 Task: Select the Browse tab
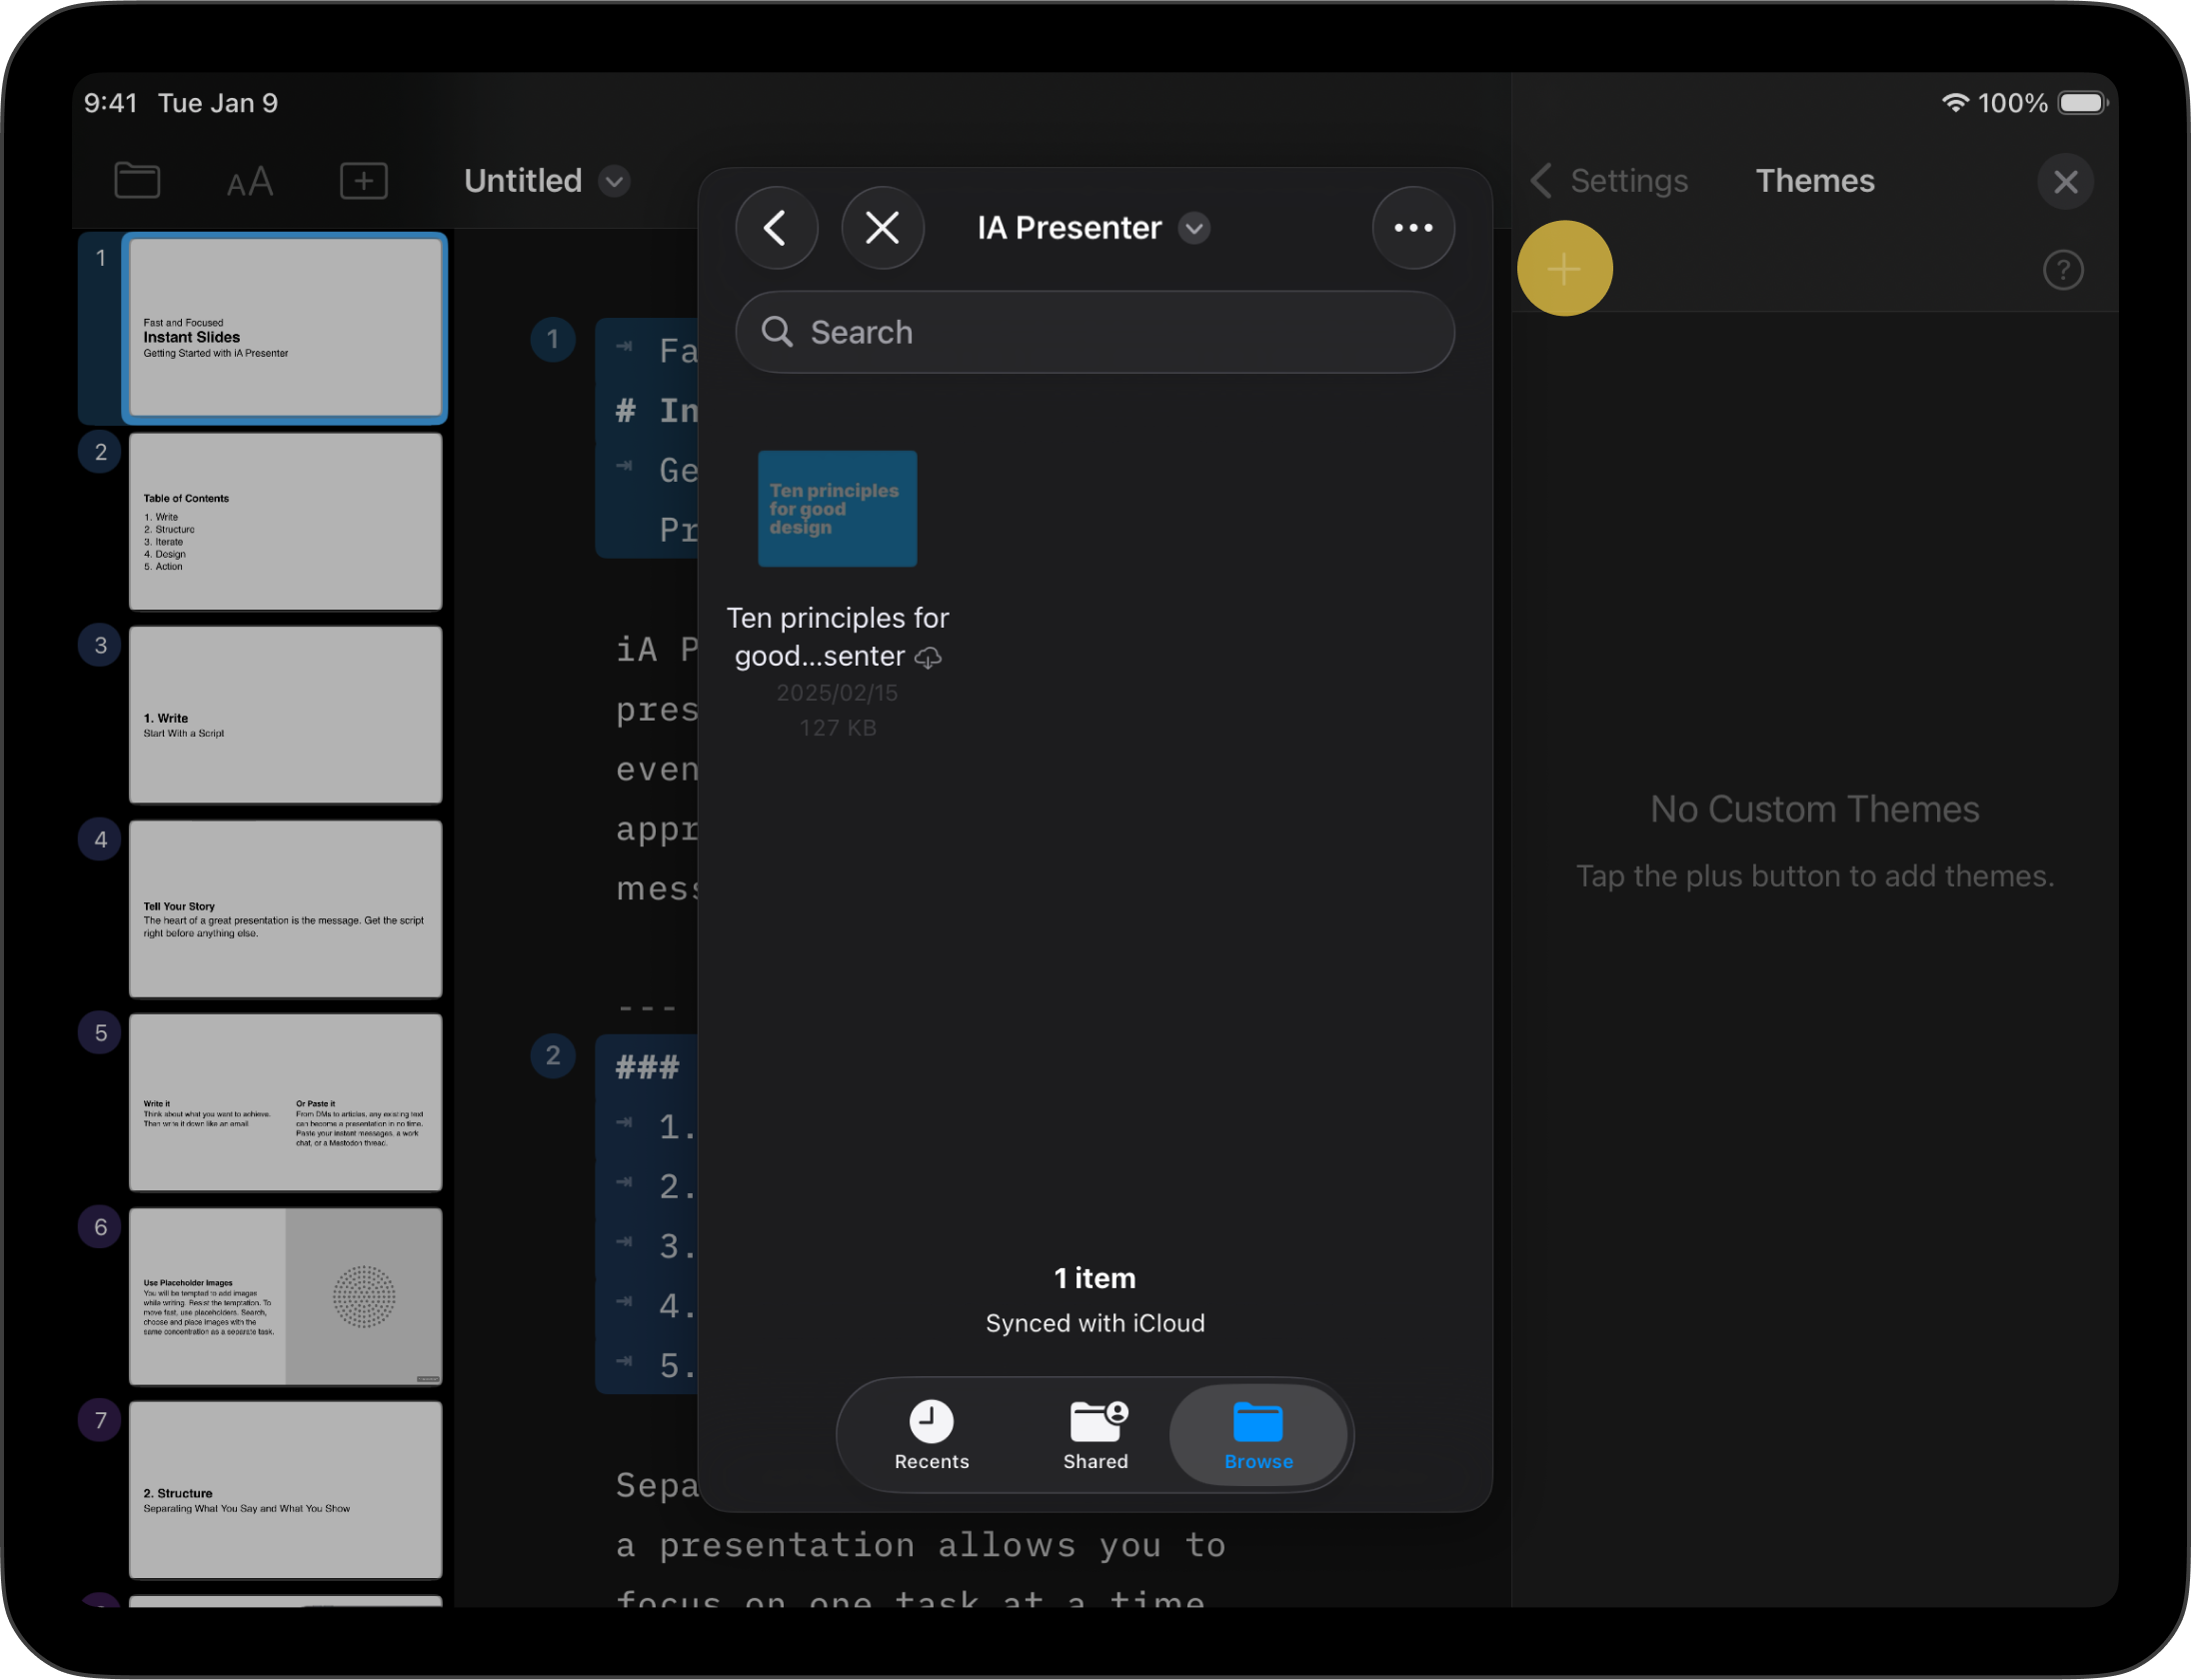[x=1257, y=1434]
